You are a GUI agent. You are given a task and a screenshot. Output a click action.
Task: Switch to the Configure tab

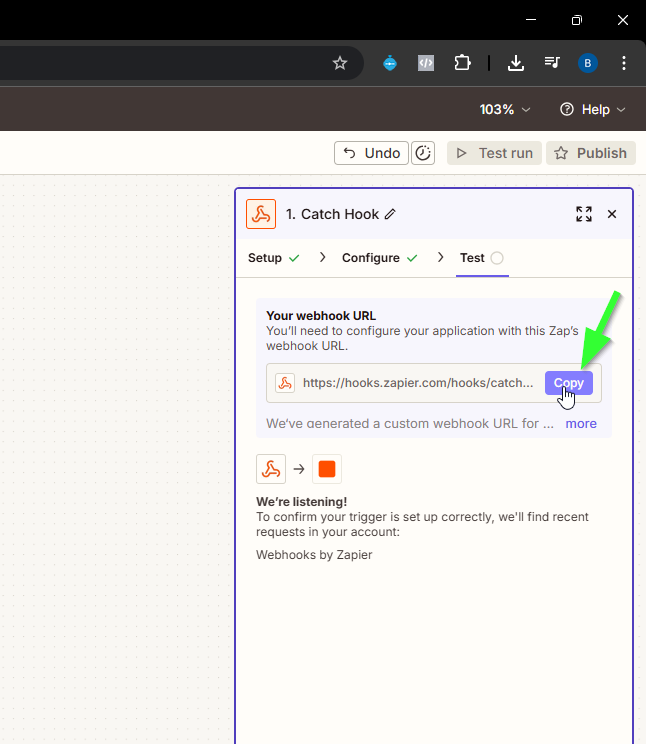tap(380, 258)
